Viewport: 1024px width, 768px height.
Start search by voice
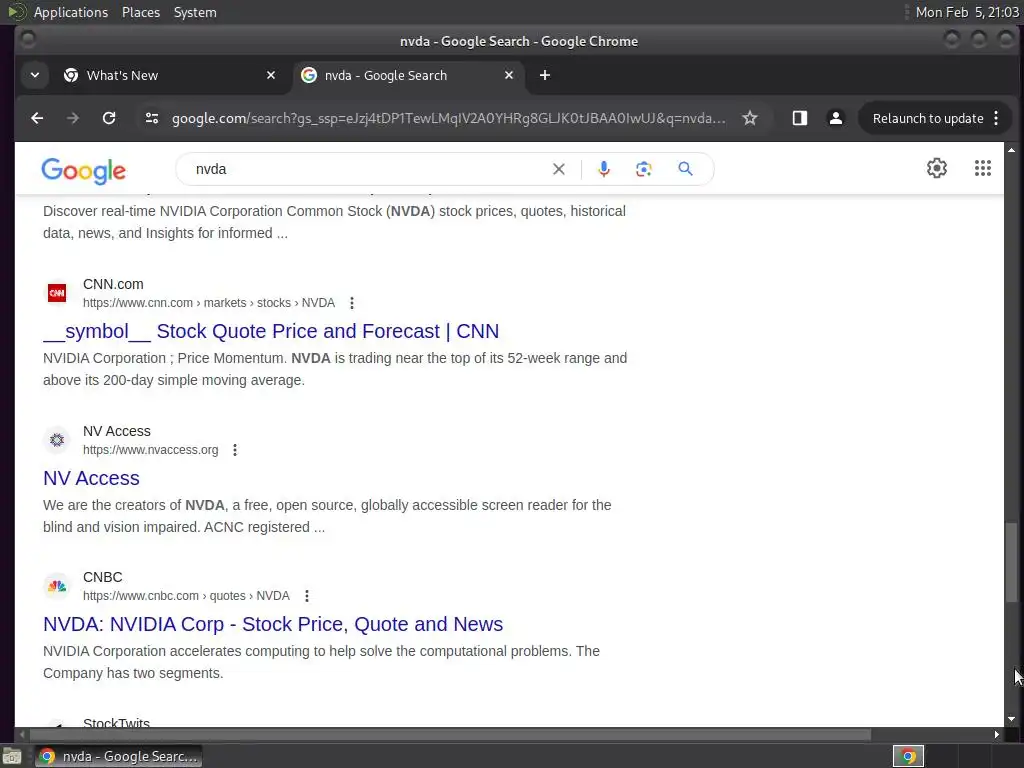click(x=604, y=169)
